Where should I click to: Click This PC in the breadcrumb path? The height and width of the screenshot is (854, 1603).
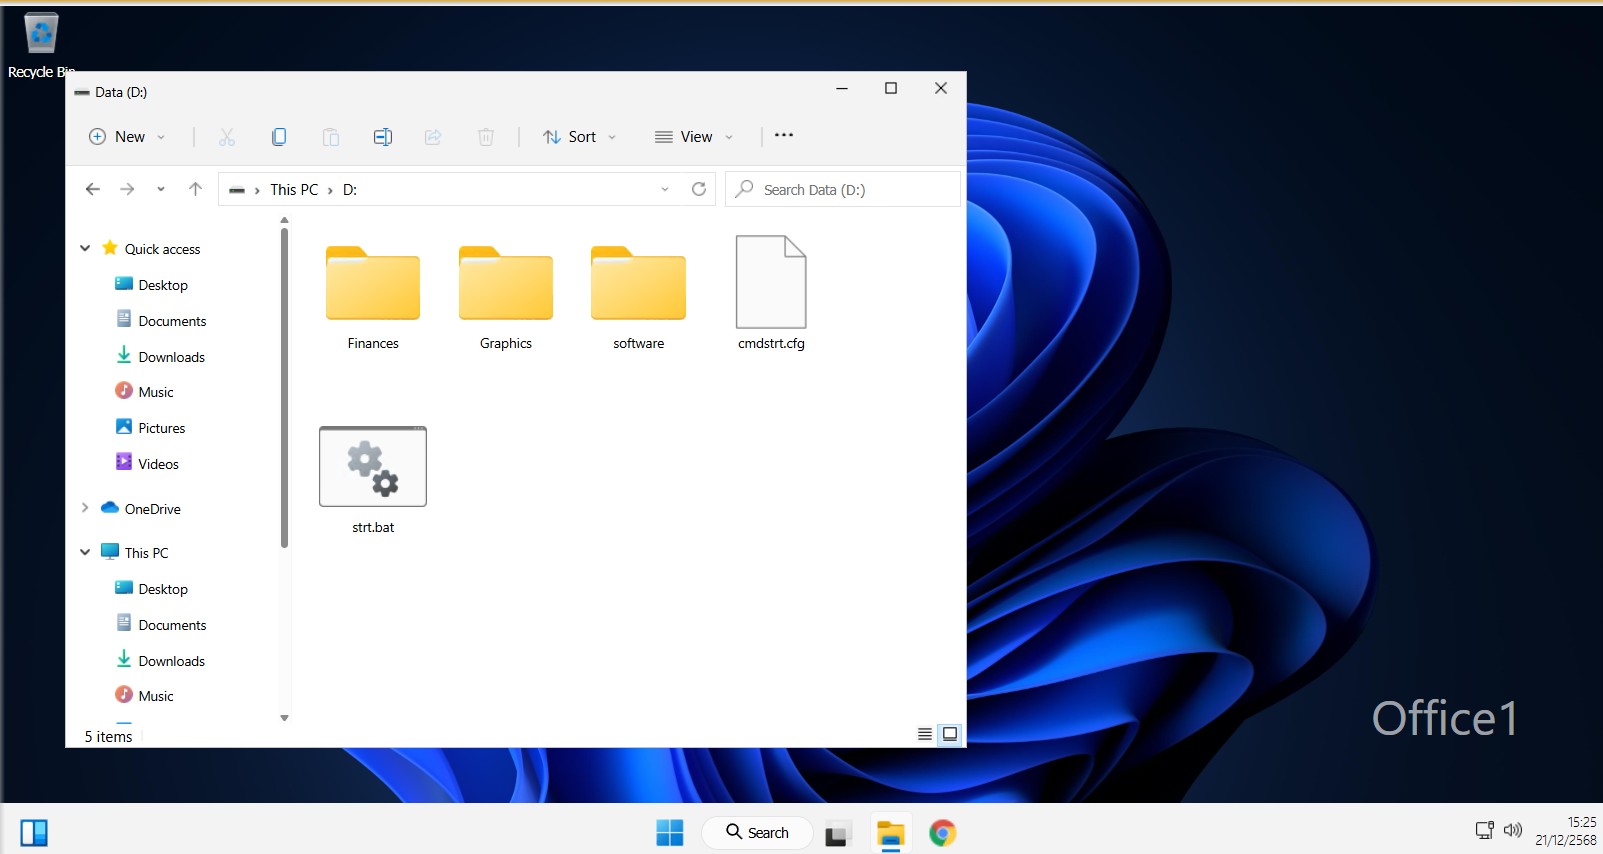coord(294,190)
